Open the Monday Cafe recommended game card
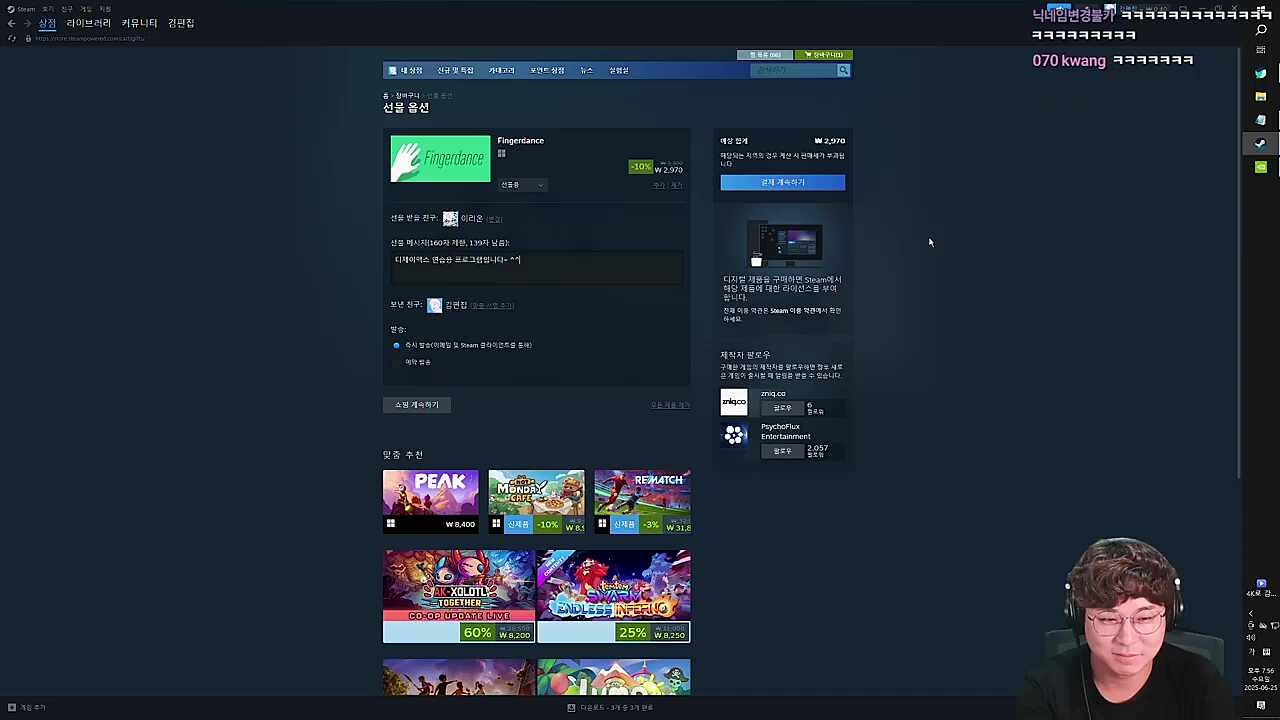The height and width of the screenshot is (720, 1280). click(536, 501)
